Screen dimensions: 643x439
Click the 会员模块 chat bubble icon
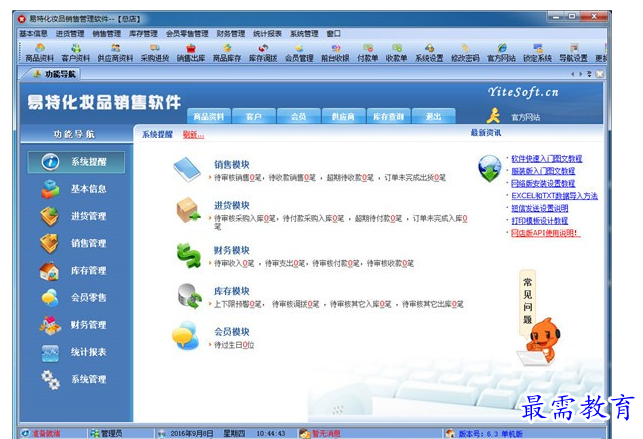click(186, 335)
